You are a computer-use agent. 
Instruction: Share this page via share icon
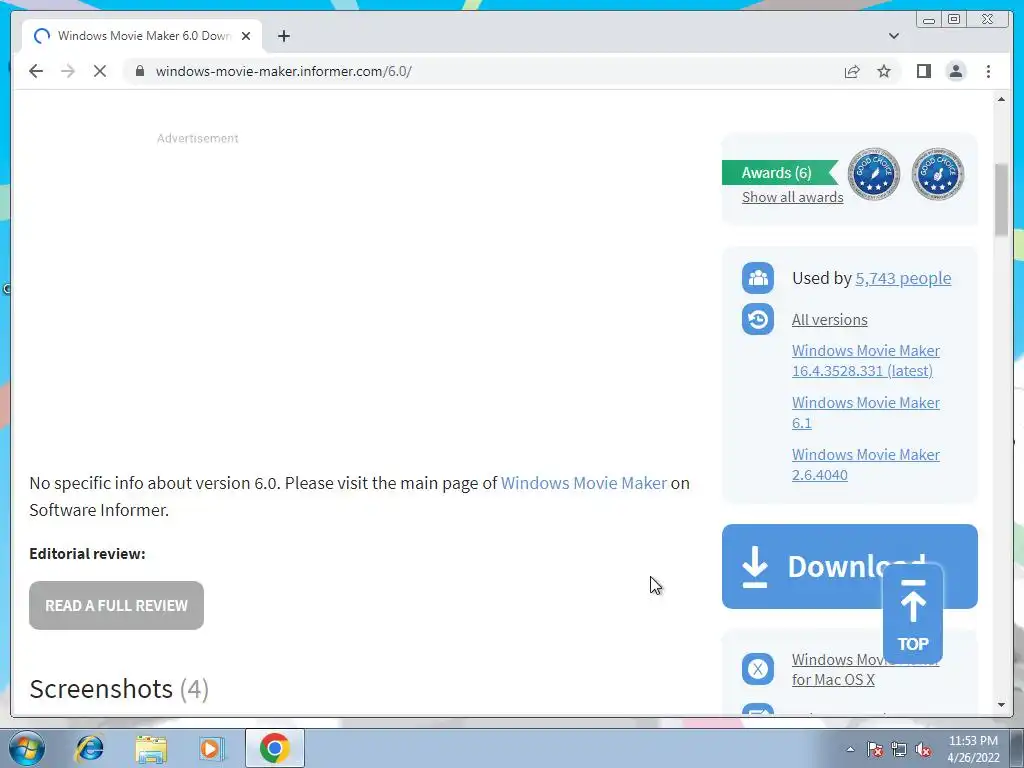852,71
